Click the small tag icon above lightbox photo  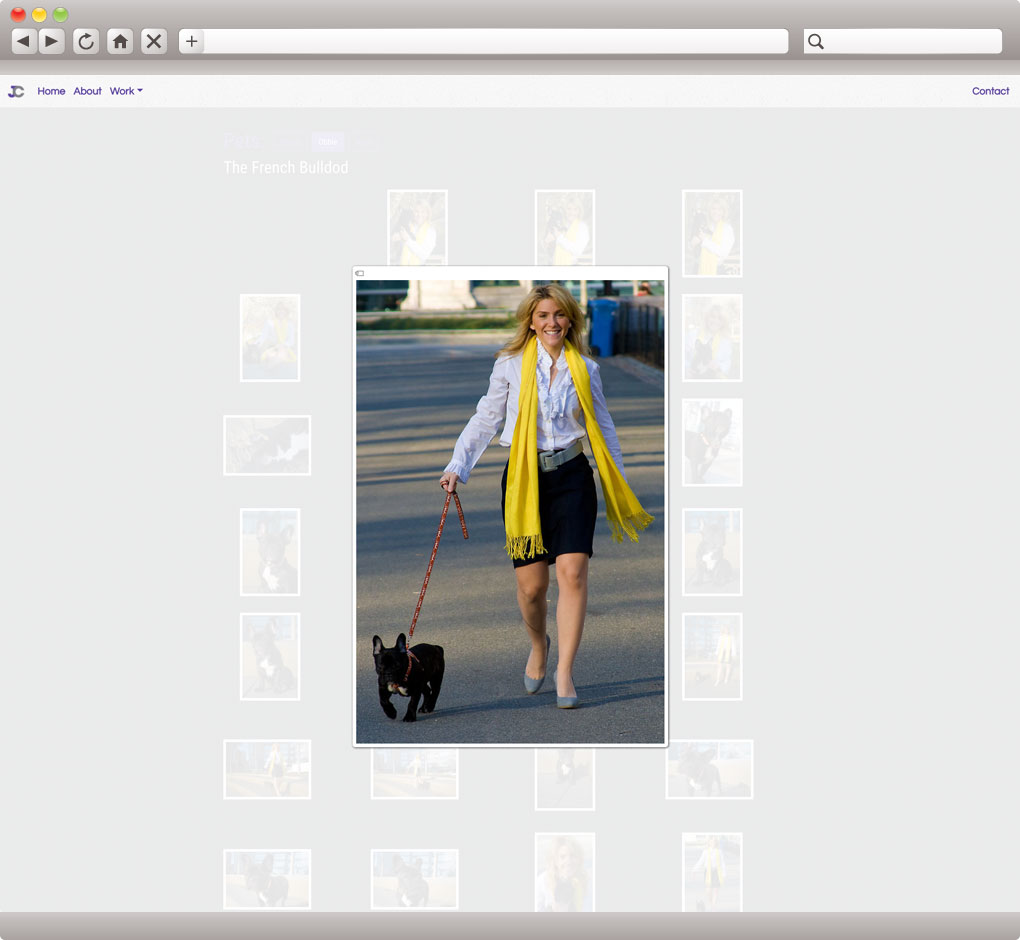(360, 273)
